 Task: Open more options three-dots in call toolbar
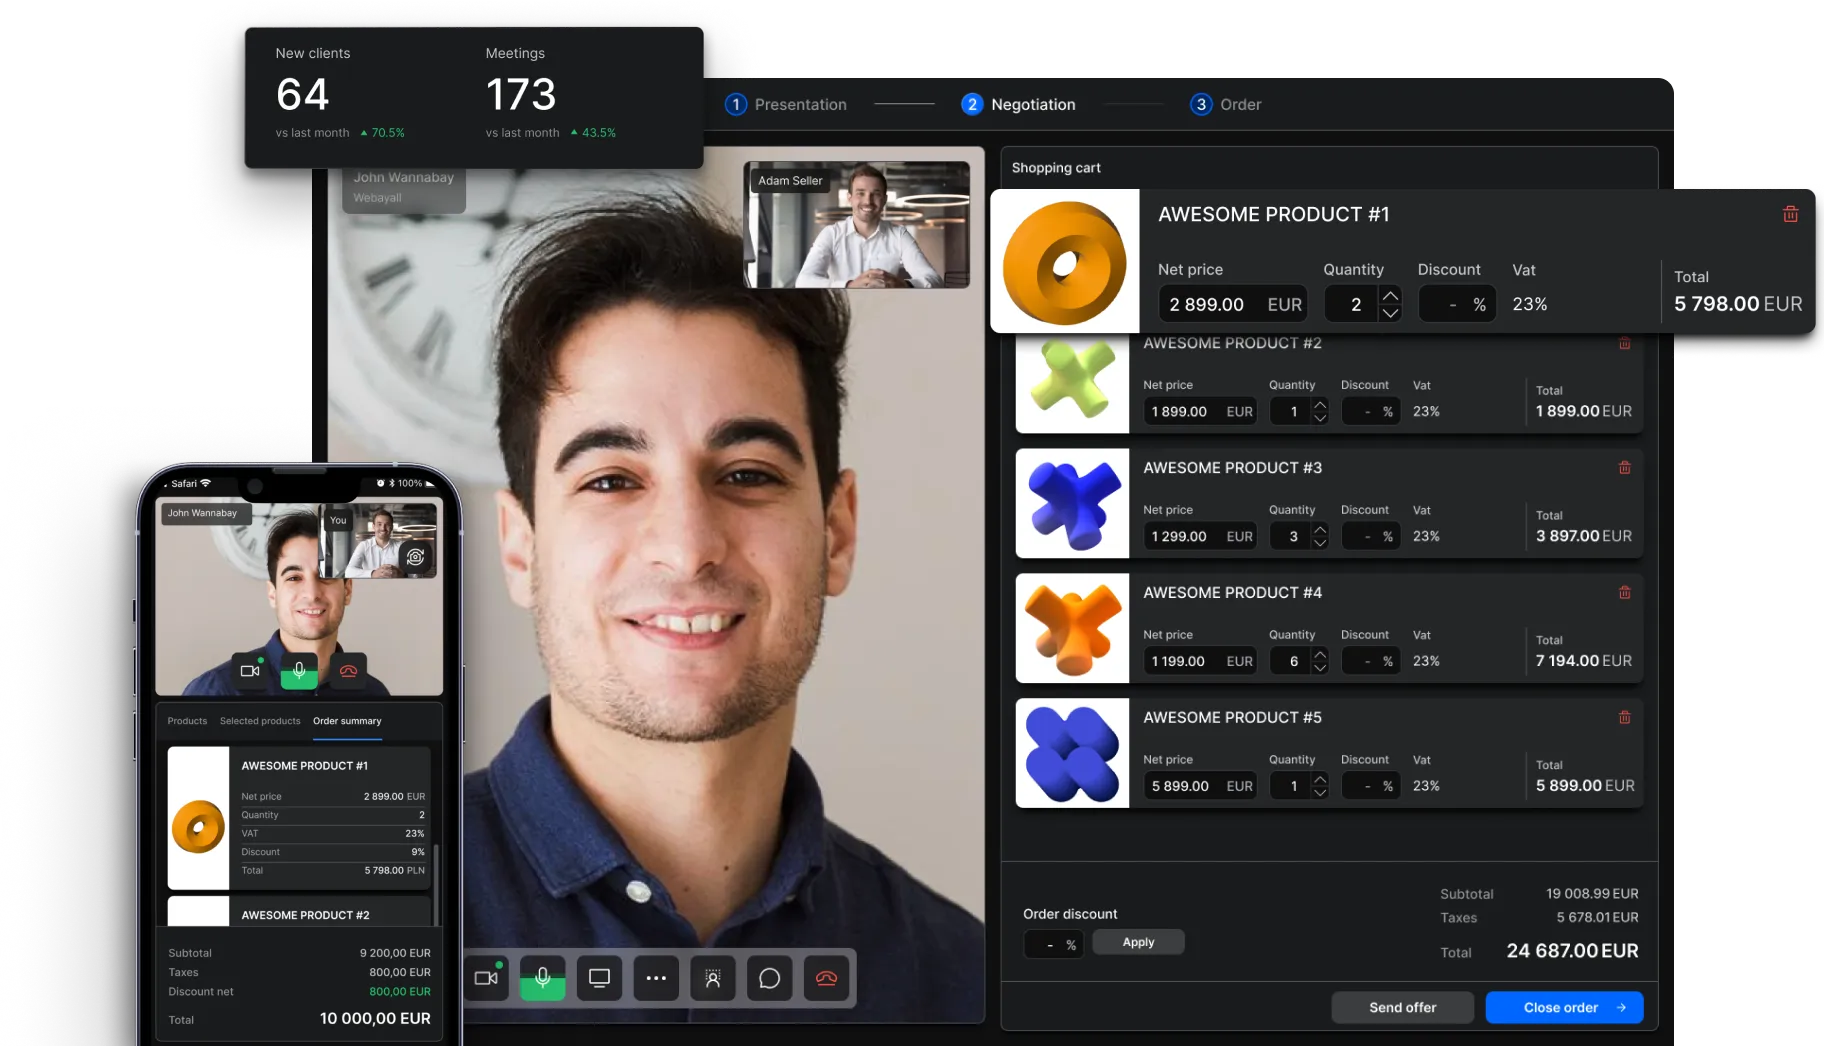(656, 978)
